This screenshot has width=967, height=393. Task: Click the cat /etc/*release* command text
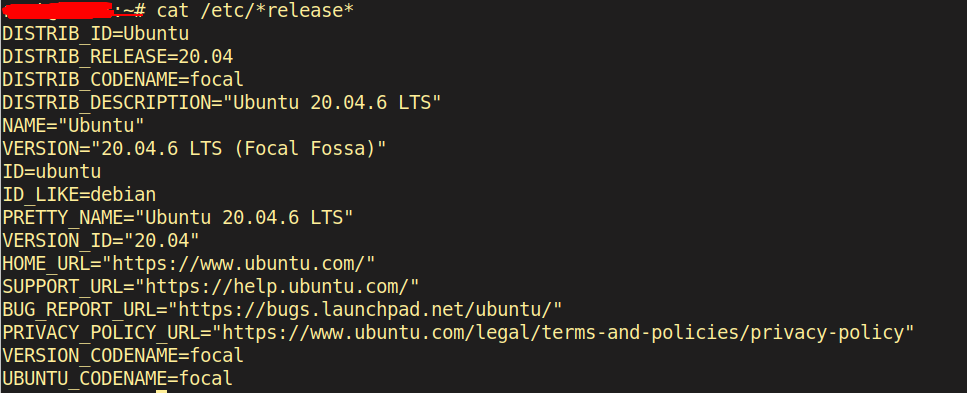(255, 10)
